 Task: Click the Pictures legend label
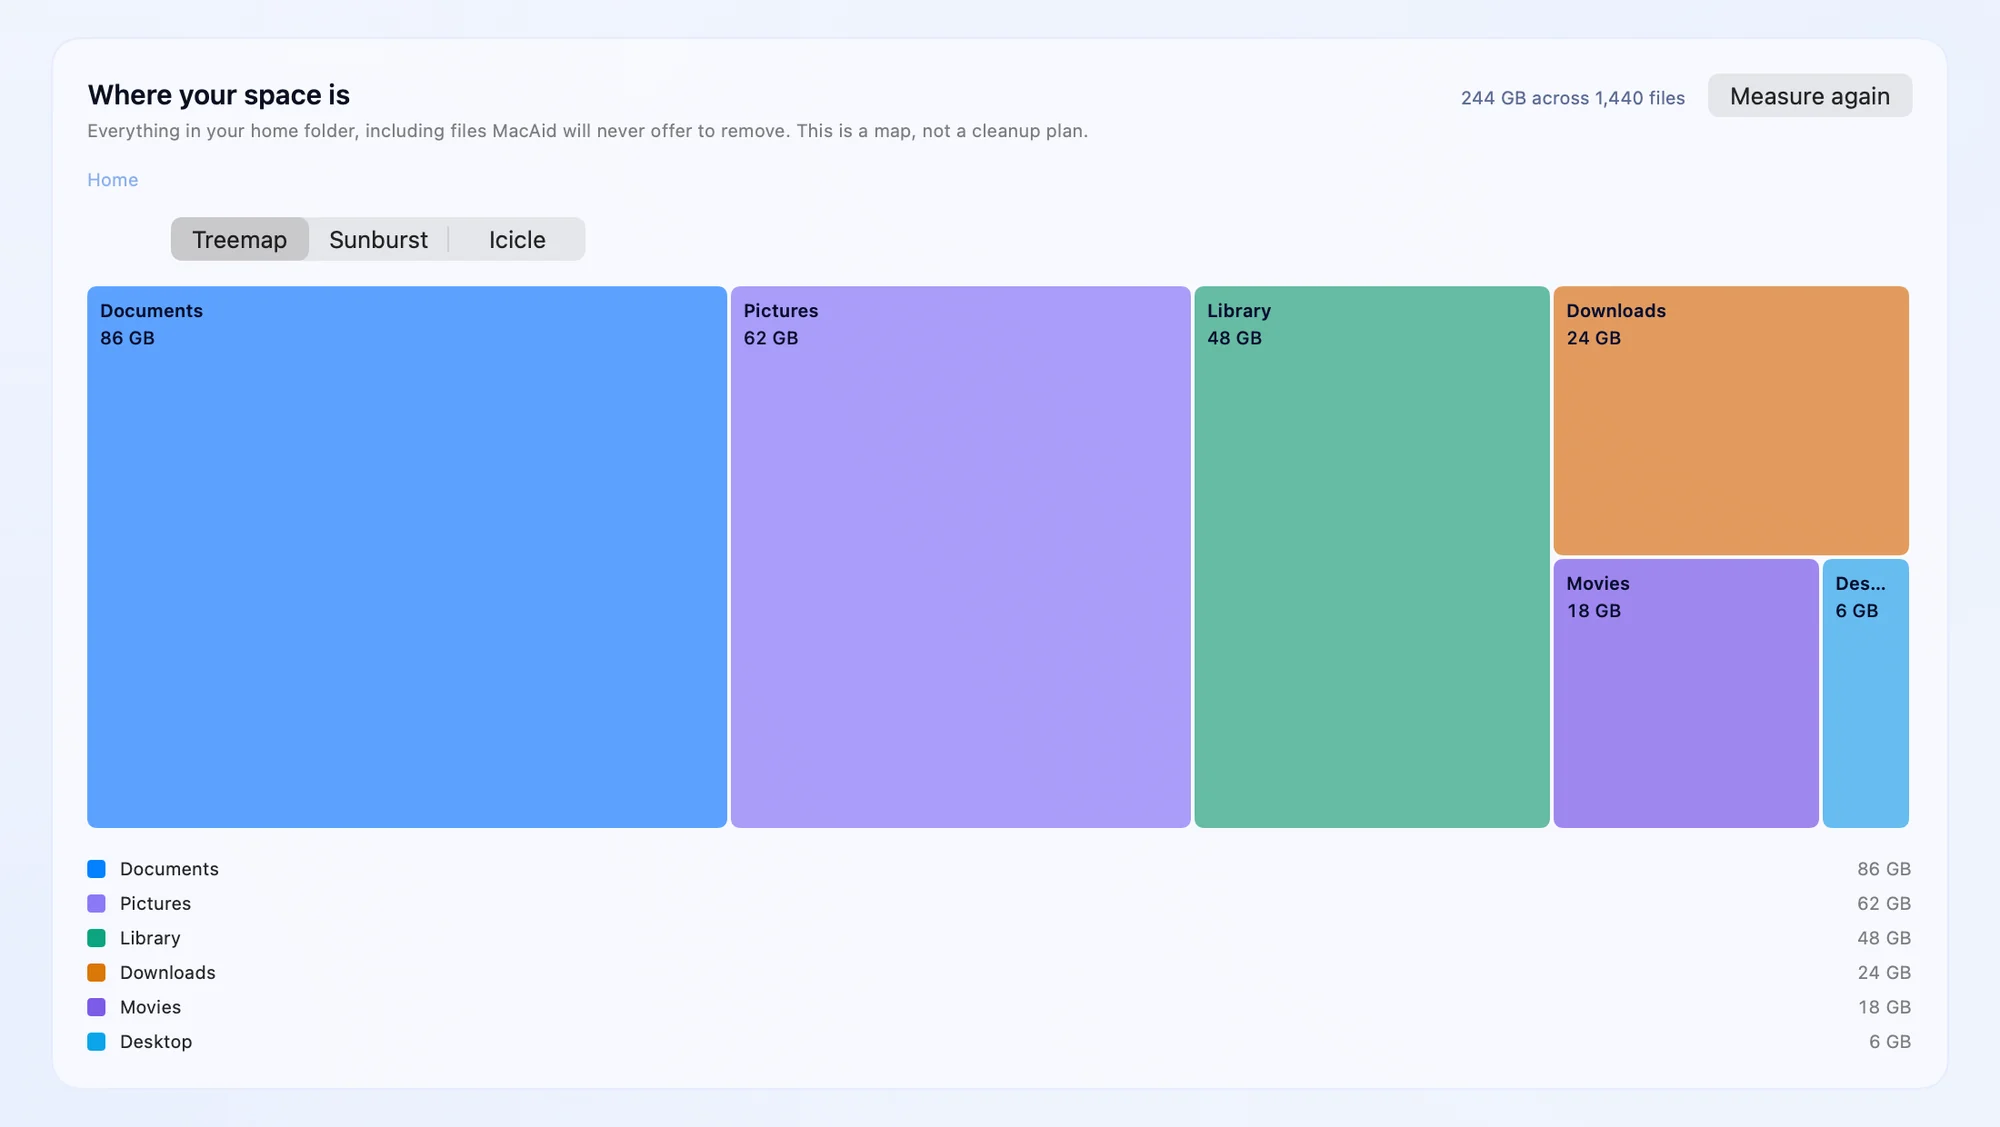pyautogui.click(x=155, y=903)
